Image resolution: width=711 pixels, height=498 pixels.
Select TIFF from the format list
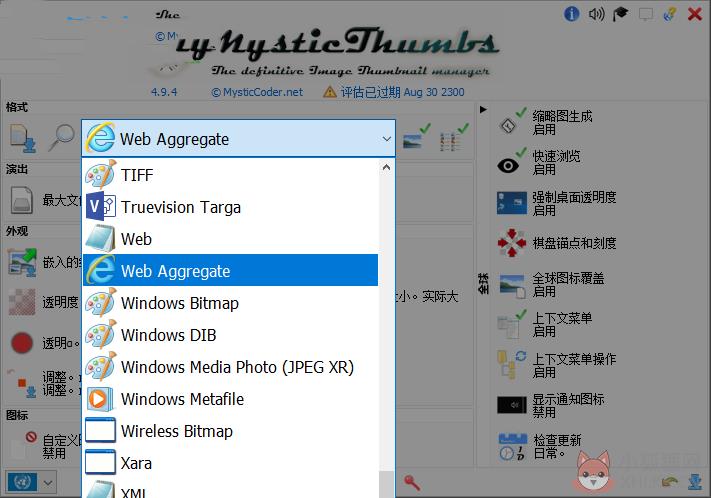(231, 175)
